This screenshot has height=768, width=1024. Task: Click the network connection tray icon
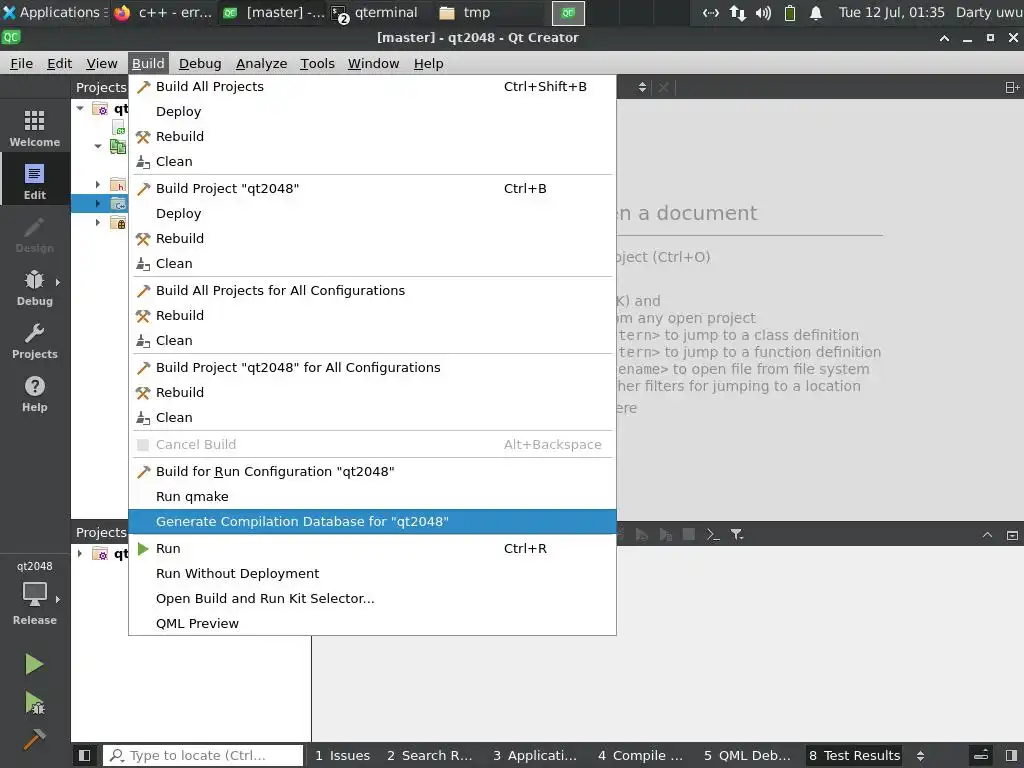(x=737, y=12)
